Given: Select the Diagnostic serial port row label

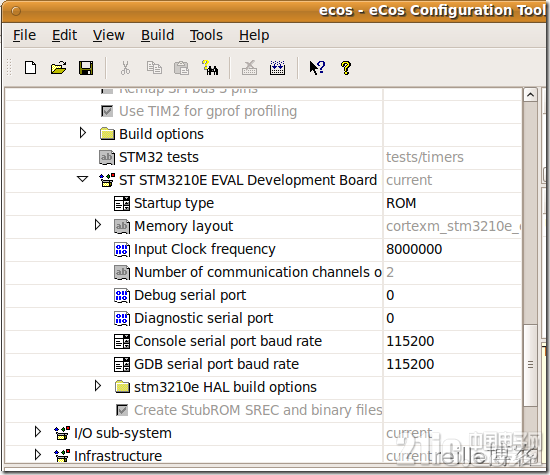Looking at the screenshot, I should point(203,319).
